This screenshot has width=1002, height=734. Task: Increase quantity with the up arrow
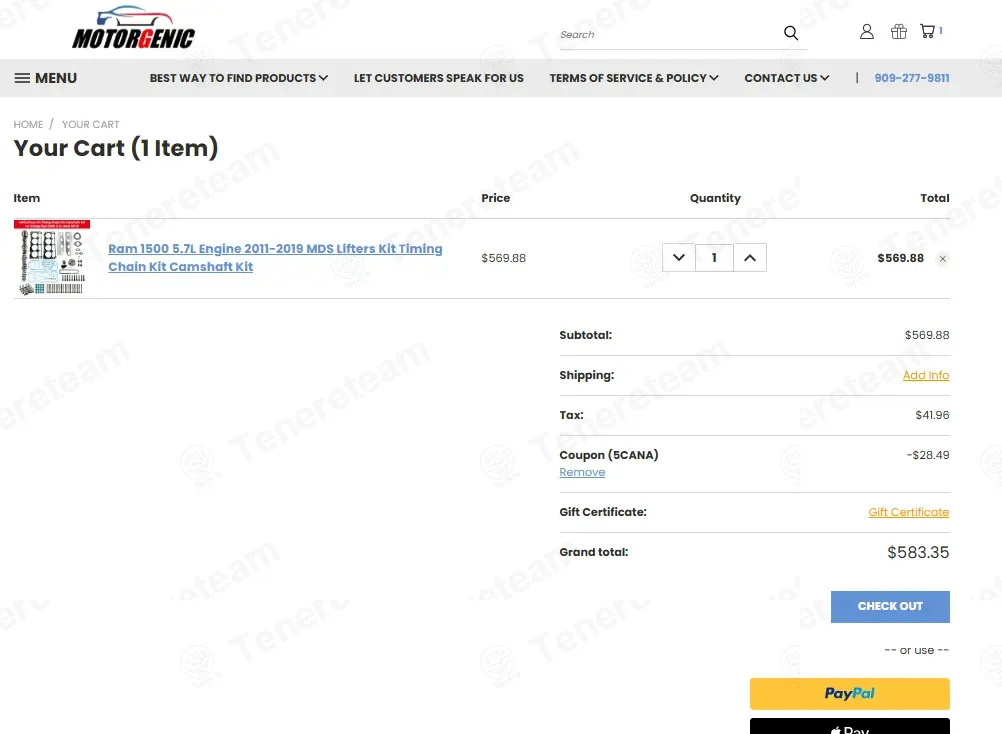(x=750, y=257)
